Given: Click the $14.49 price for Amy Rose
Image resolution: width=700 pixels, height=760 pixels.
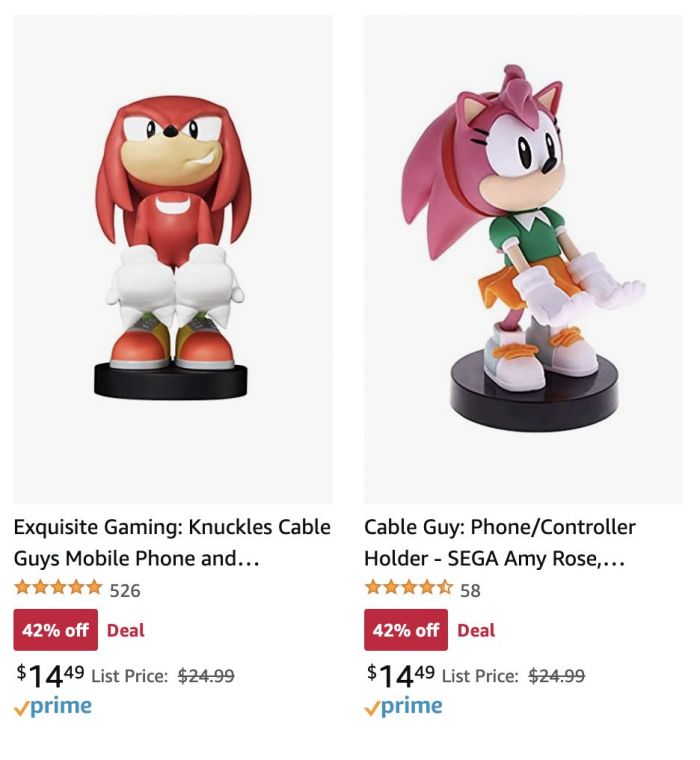Looking at the screenshot, I should [400, 676].
